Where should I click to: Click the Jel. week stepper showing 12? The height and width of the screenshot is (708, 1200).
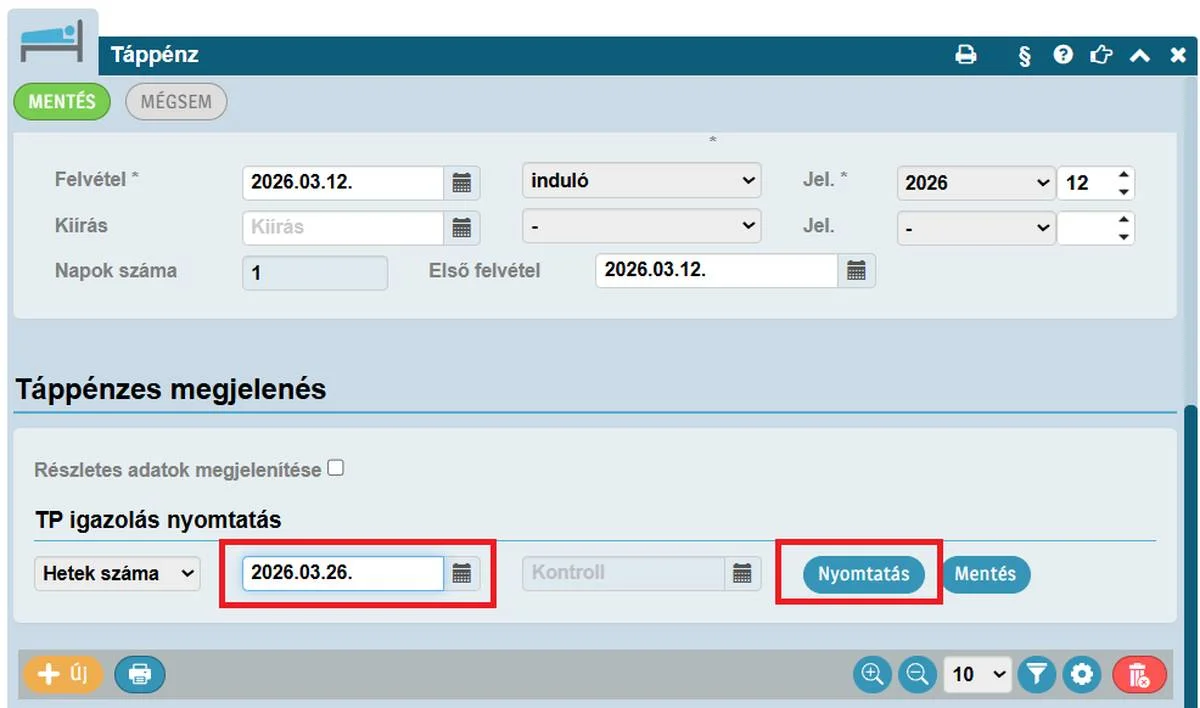click(x=1096, y=183)
